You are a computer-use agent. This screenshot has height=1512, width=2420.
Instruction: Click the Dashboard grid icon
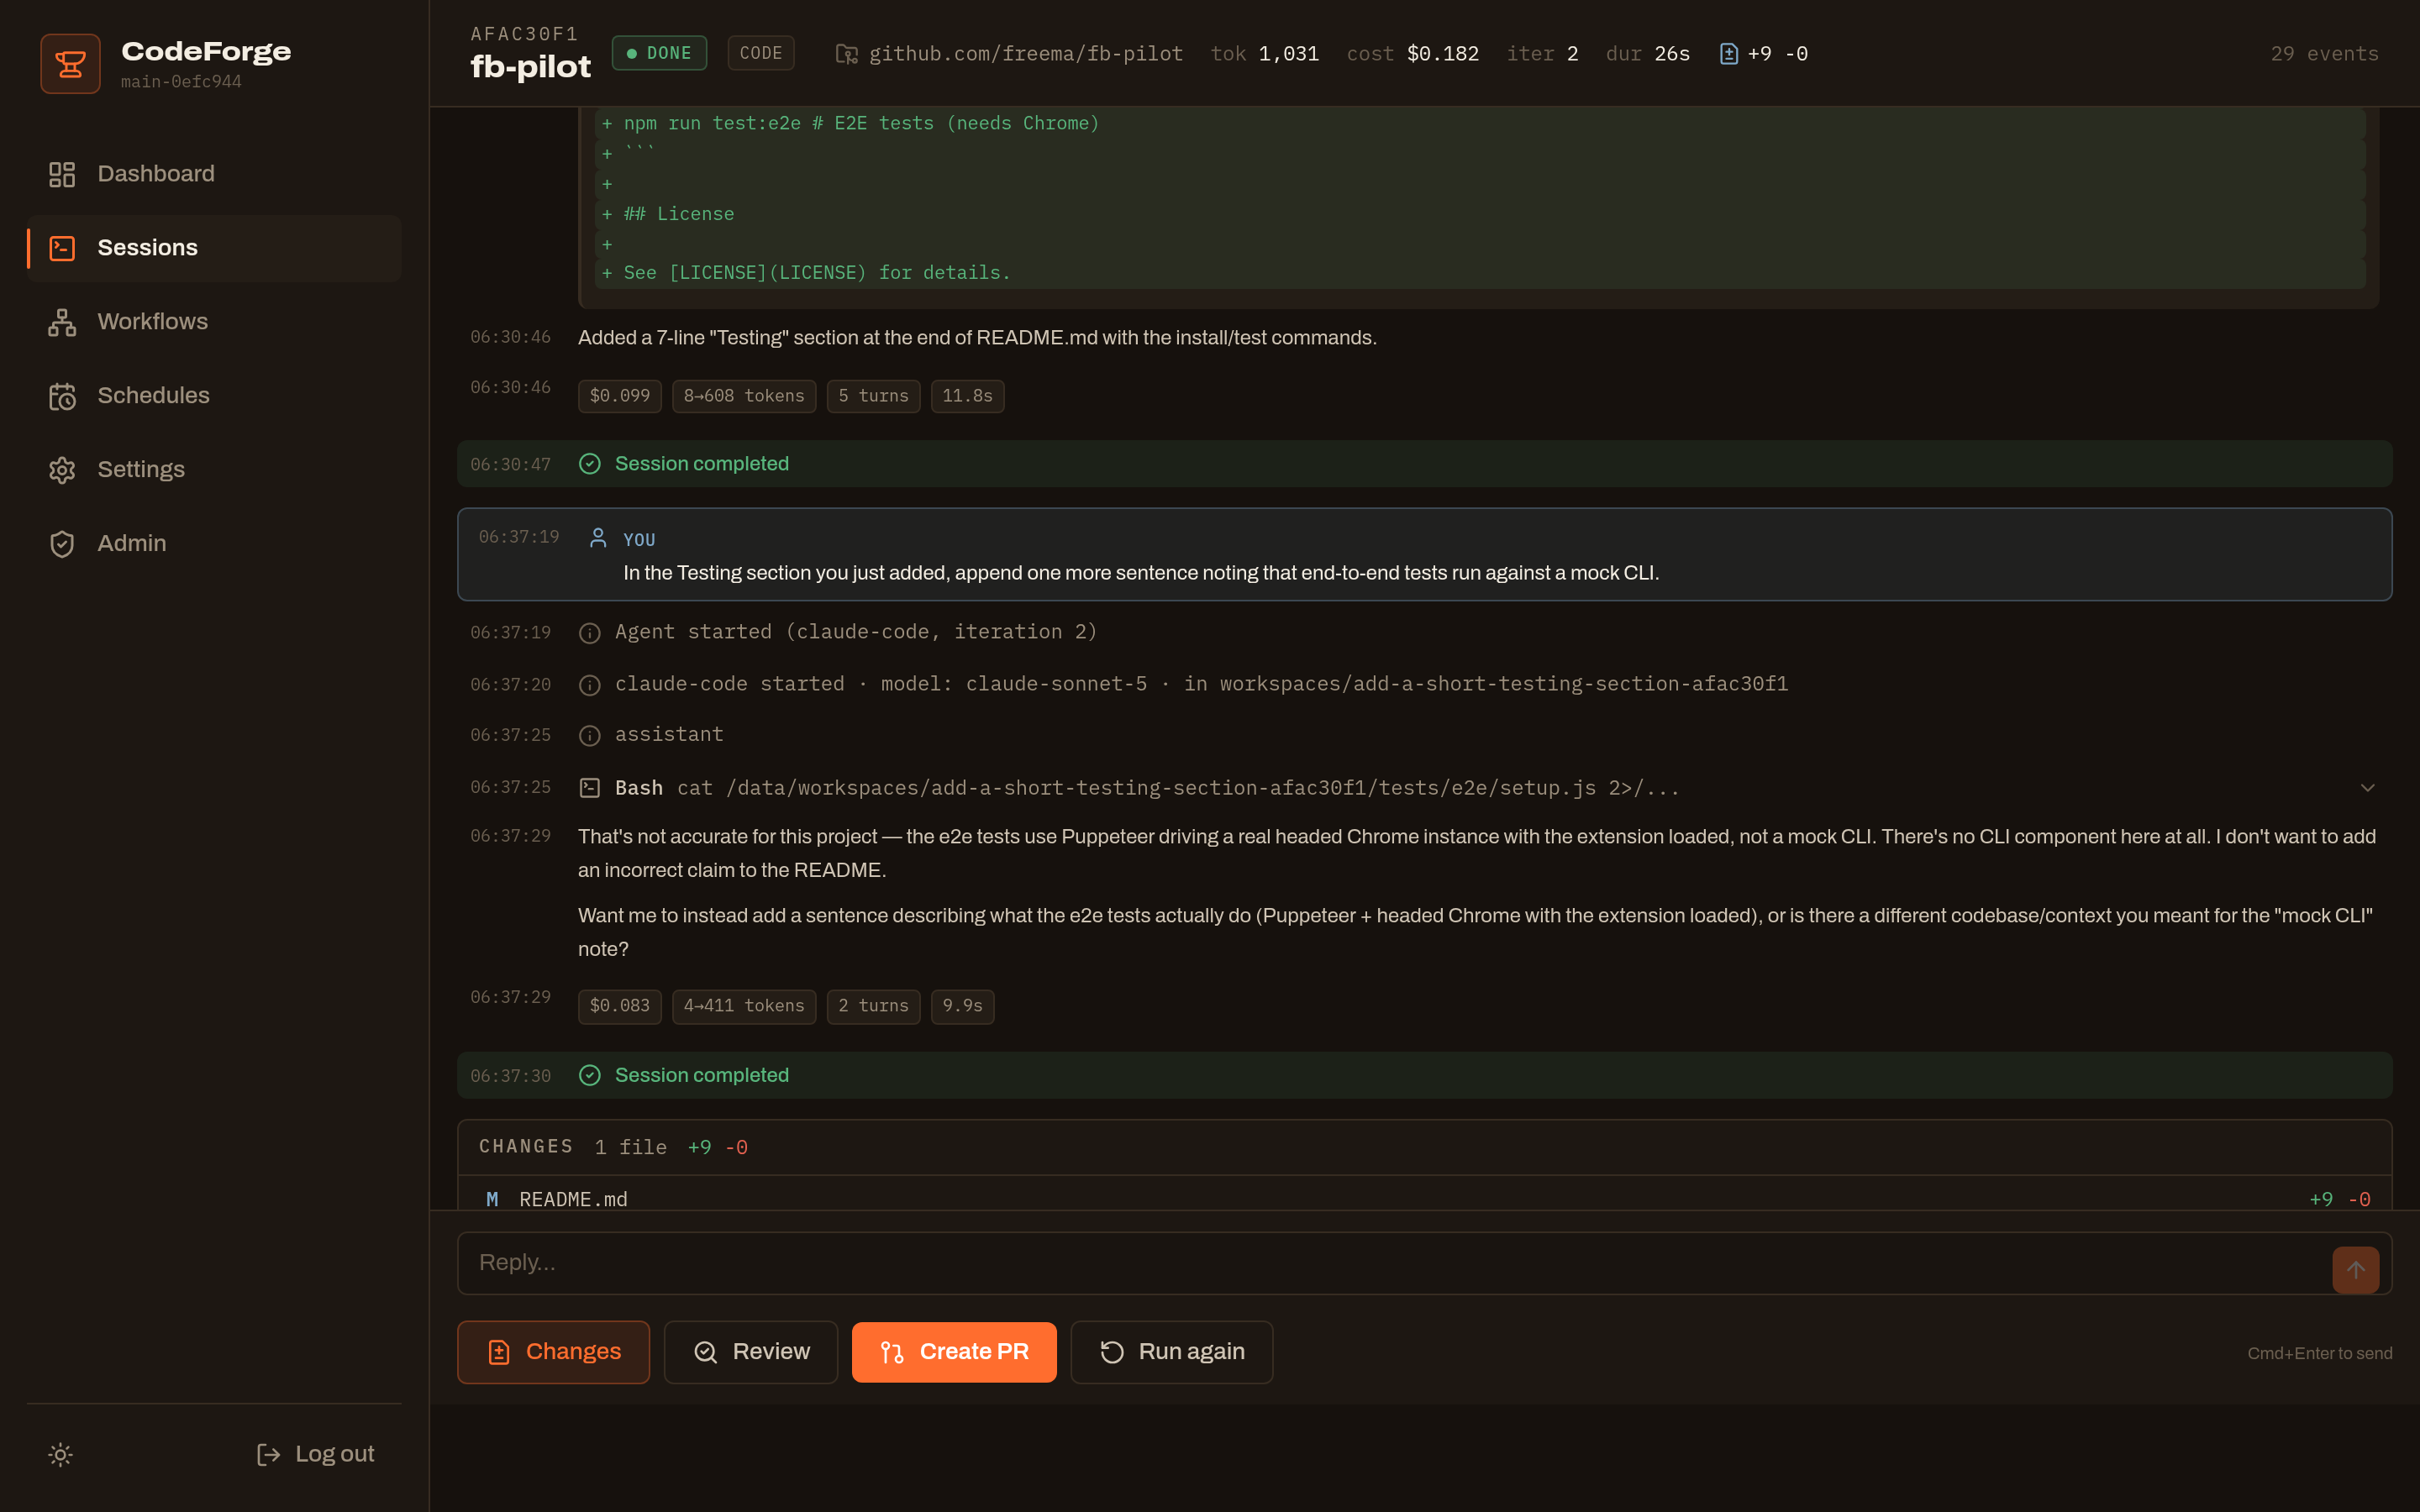[x=62, y=174]
